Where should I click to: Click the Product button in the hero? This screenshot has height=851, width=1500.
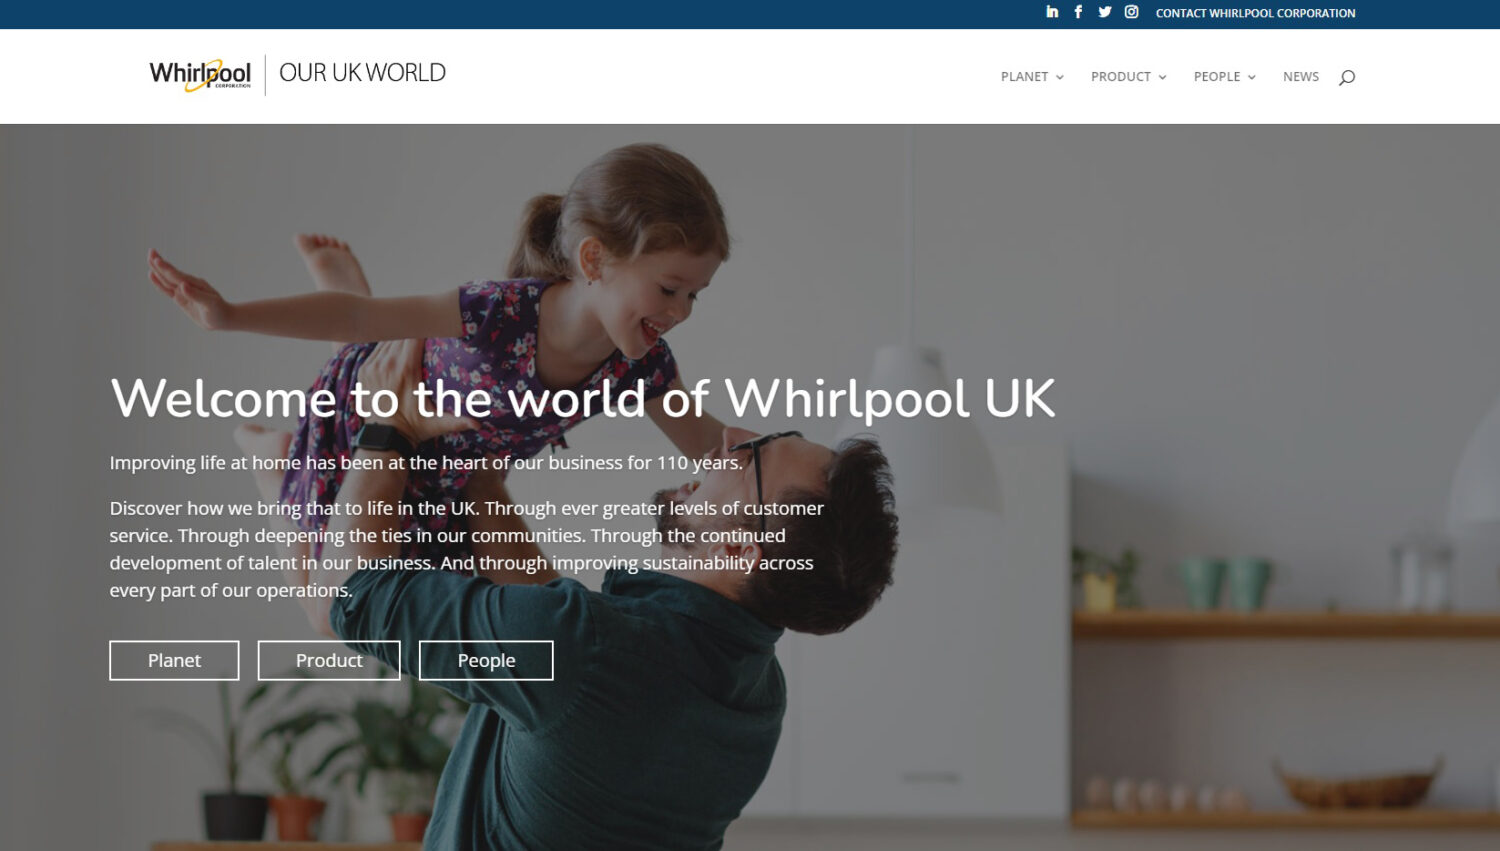(x=328, y=660)
